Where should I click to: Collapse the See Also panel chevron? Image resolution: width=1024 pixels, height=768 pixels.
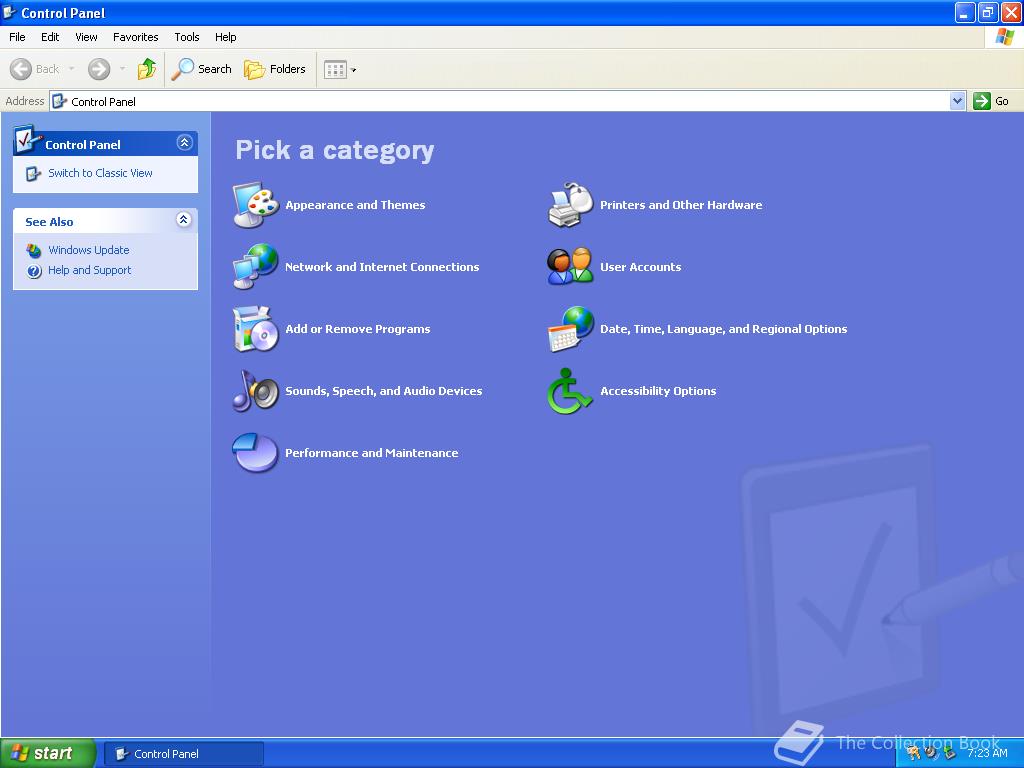(182, 221)
